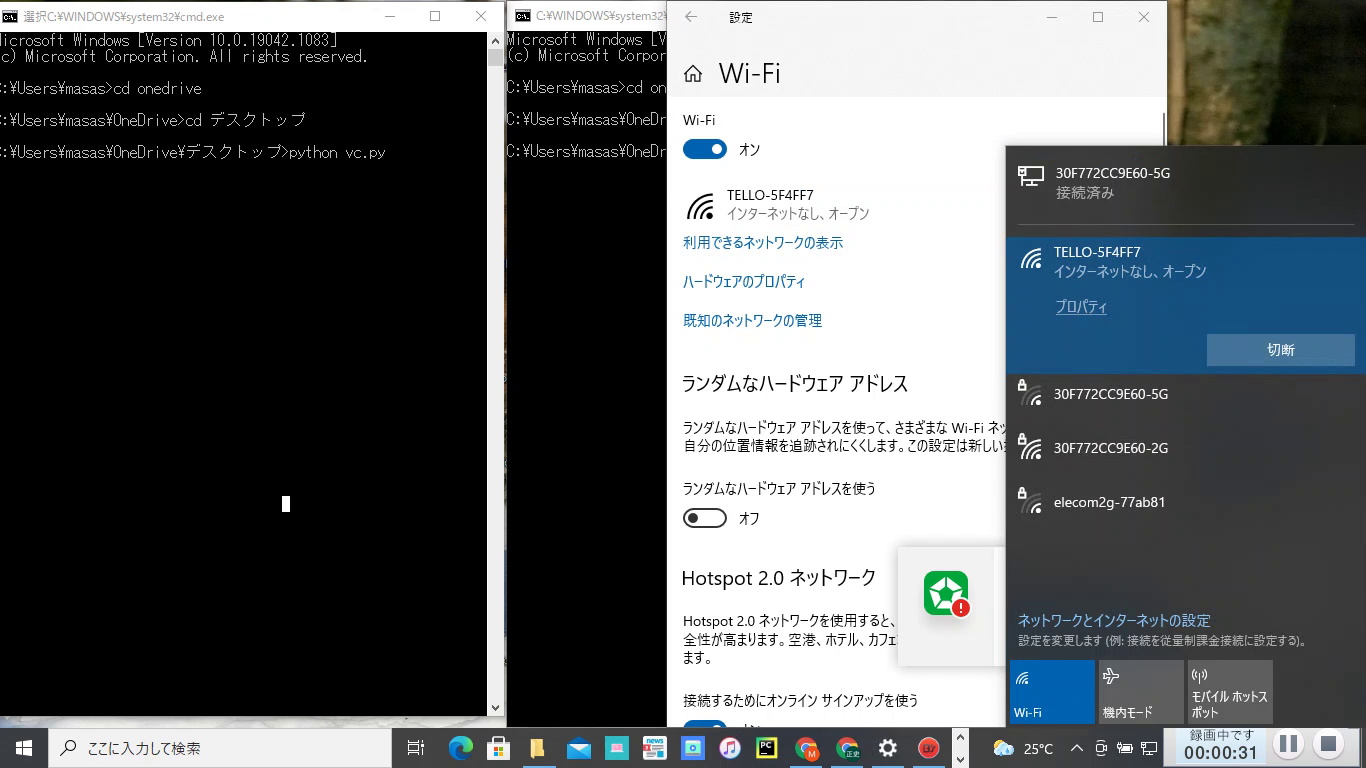Click the Settings home icon
Screen dimensions: 1366x768
click(692, 74)
